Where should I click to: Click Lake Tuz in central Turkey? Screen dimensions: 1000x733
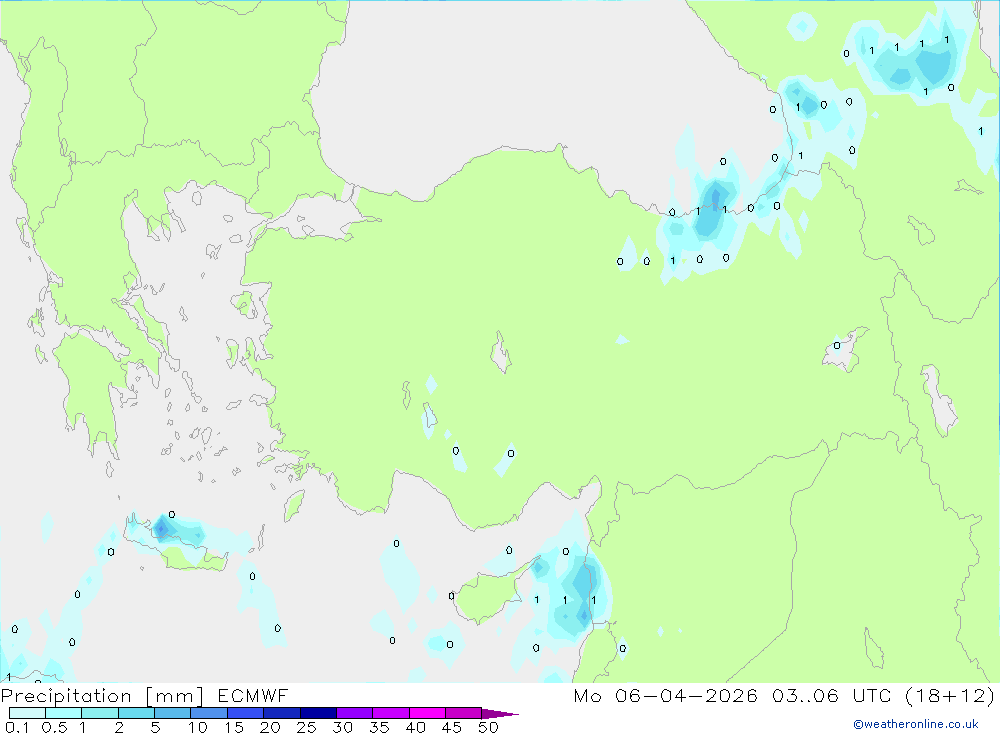[501, 352]
